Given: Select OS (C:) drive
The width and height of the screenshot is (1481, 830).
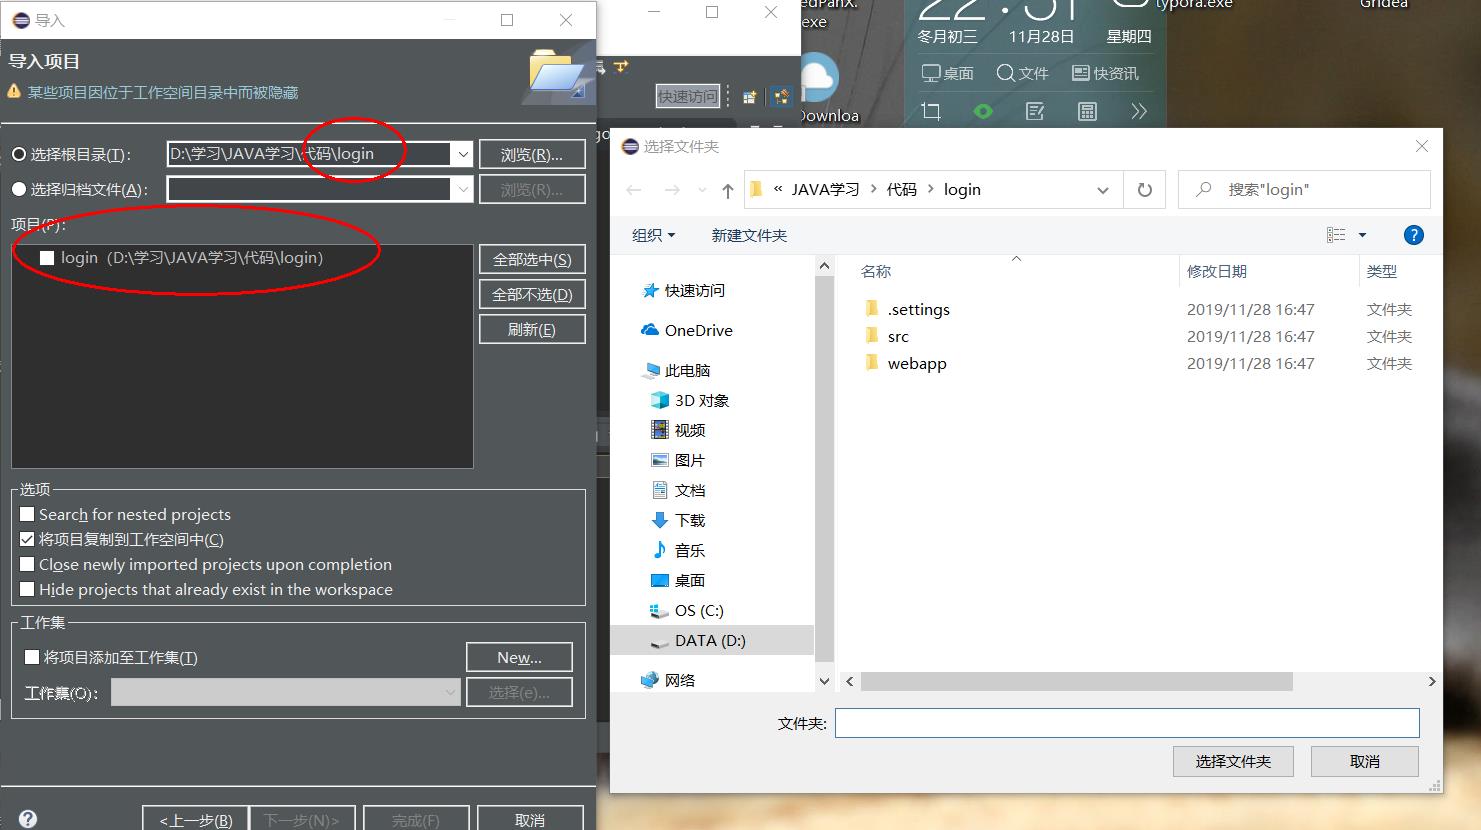Looking at the screenshot, I should tap(687, 610).
